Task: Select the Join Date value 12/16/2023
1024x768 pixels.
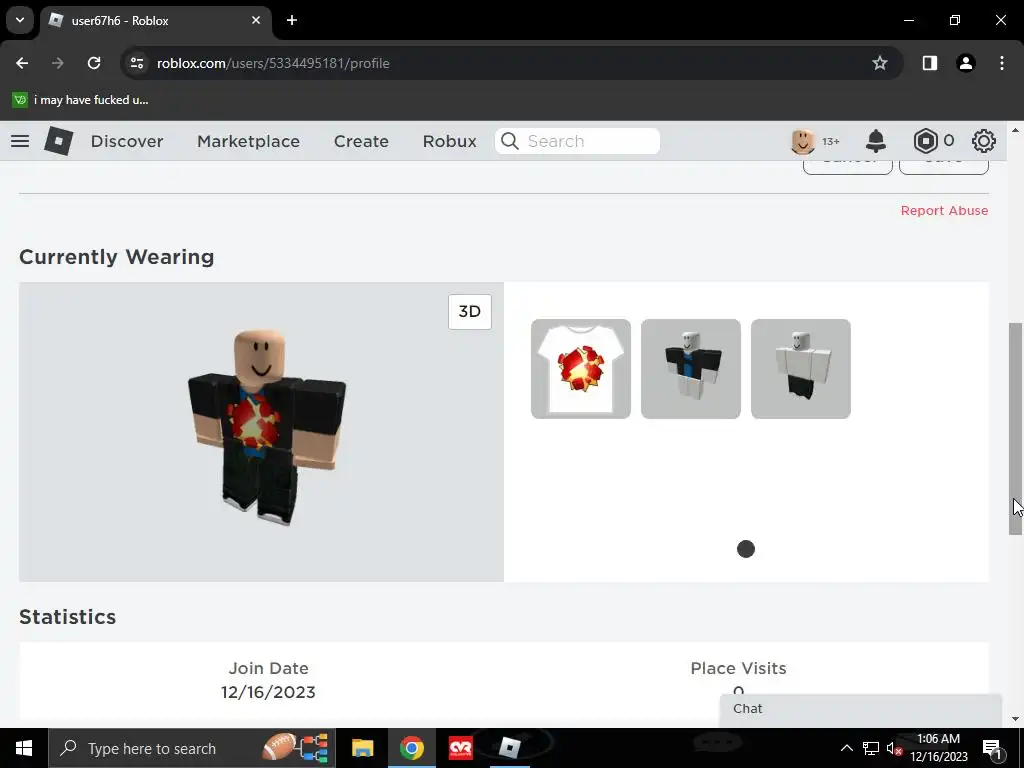Action: [268, 692]
